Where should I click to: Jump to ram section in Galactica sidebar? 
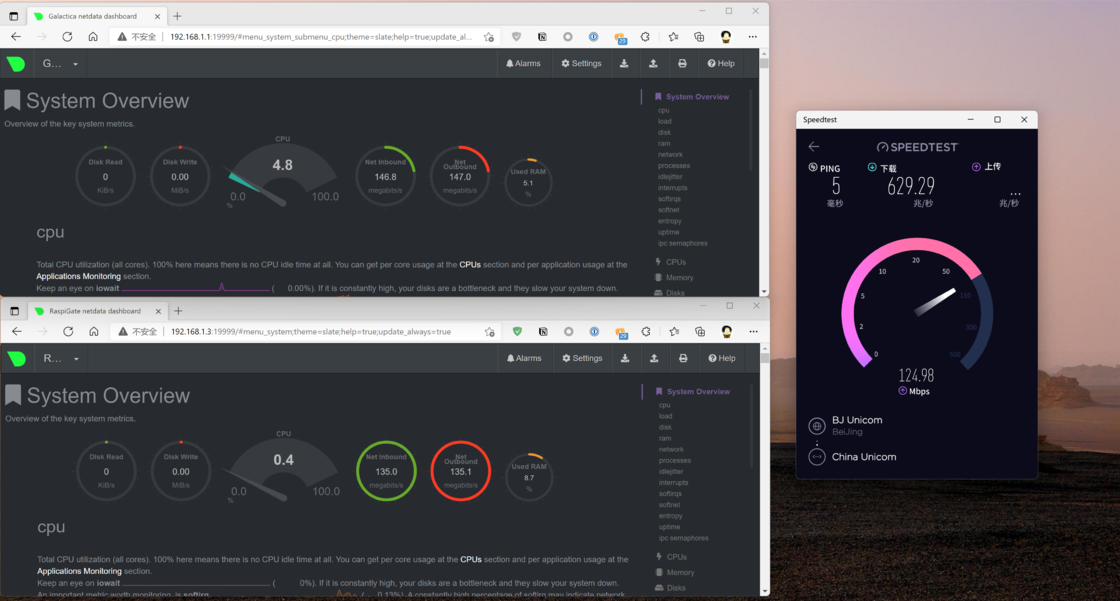click(x=664, y=144)
